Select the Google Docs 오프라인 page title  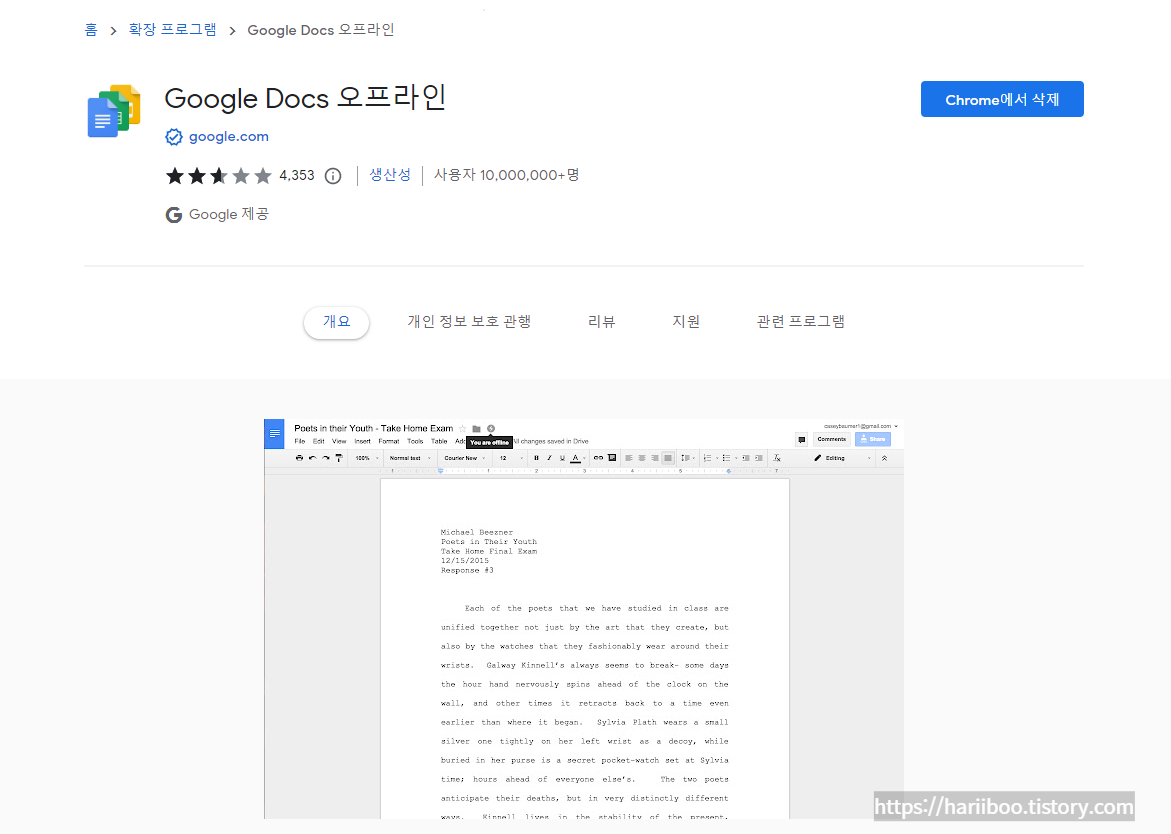point(305,98)
